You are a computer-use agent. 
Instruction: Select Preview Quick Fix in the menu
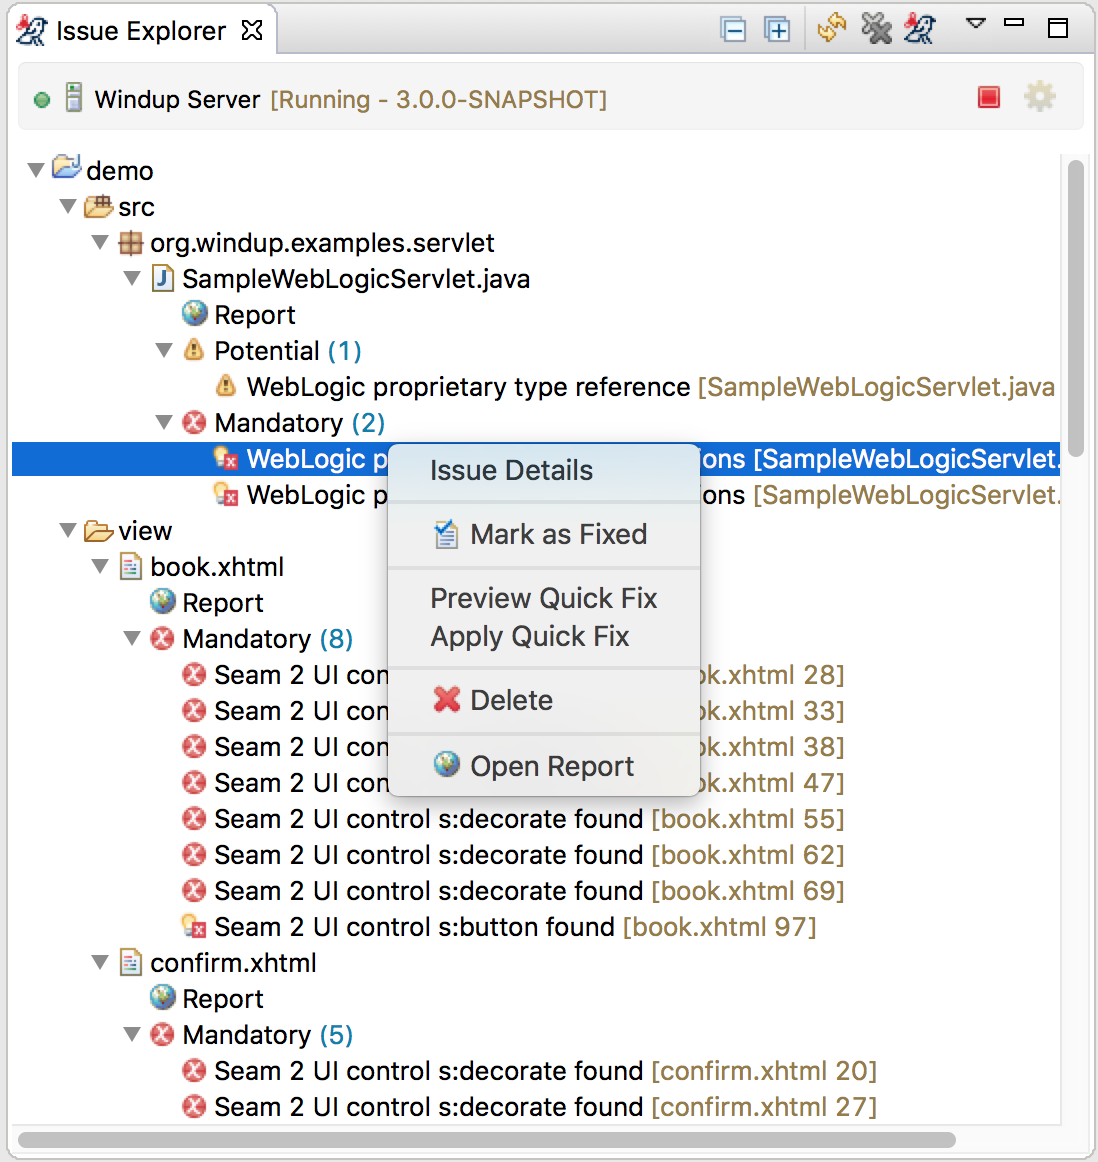click(543, 599)
